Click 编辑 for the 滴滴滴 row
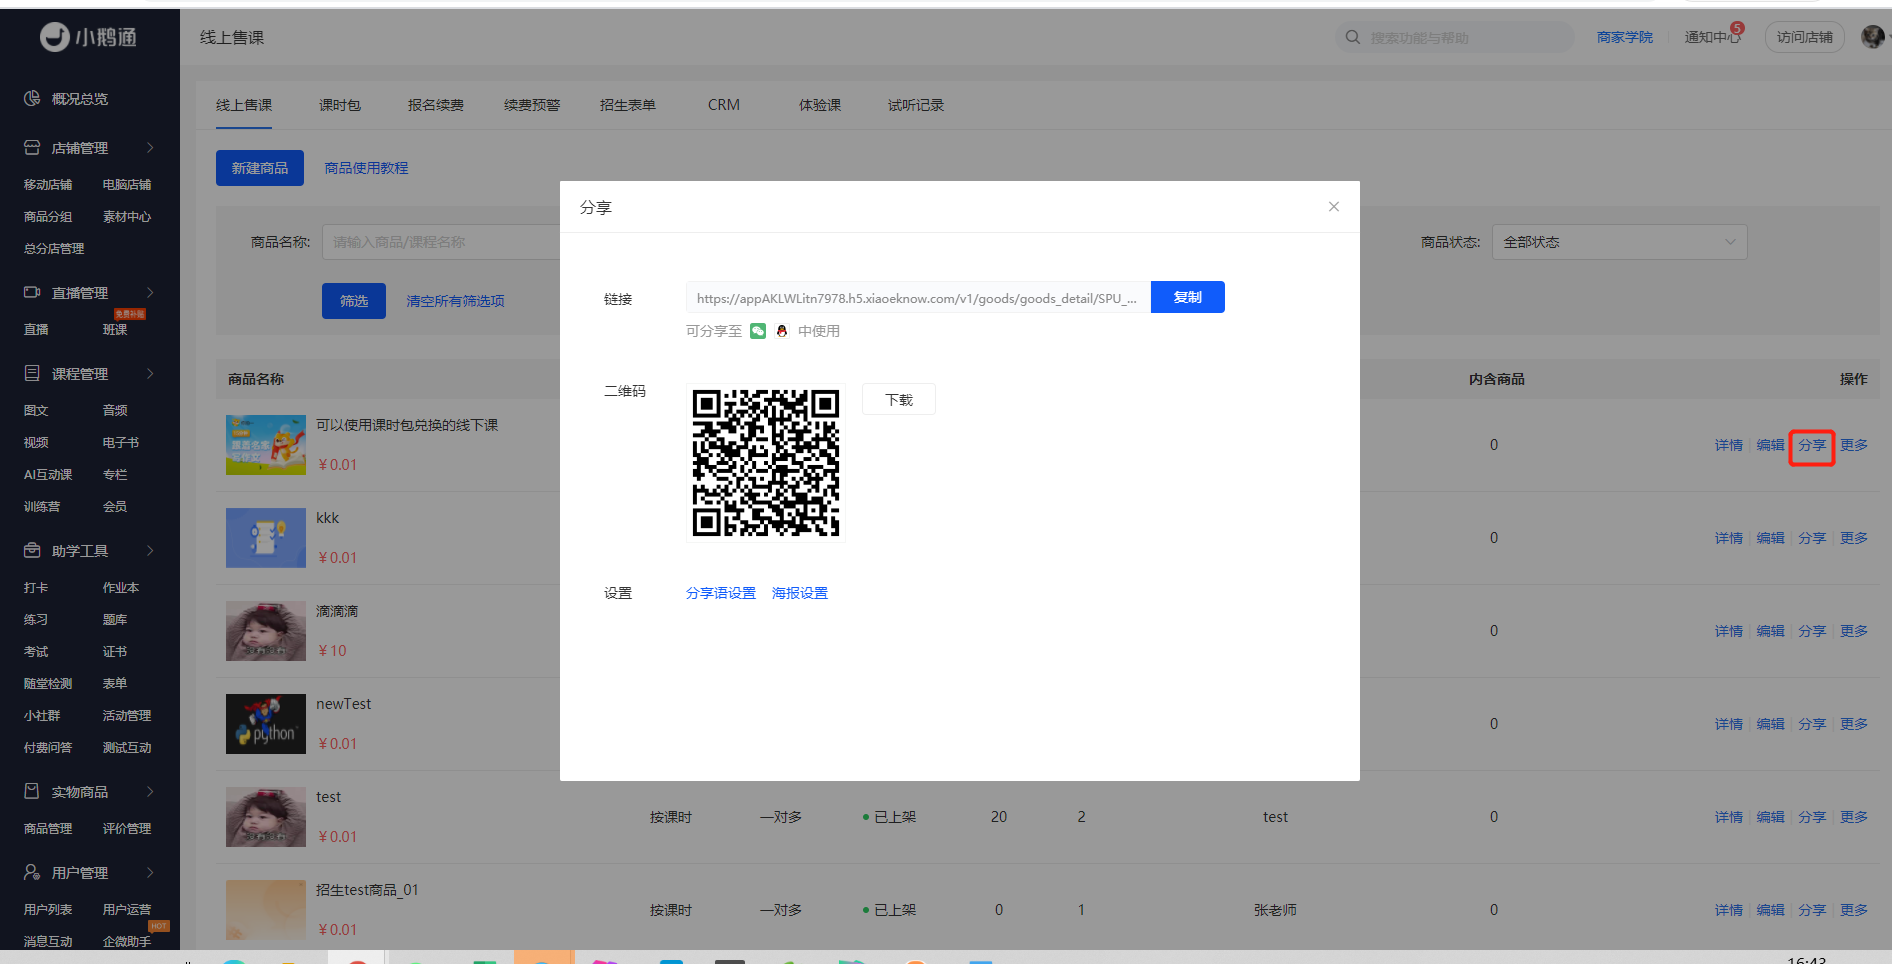 pos(1771,631)
